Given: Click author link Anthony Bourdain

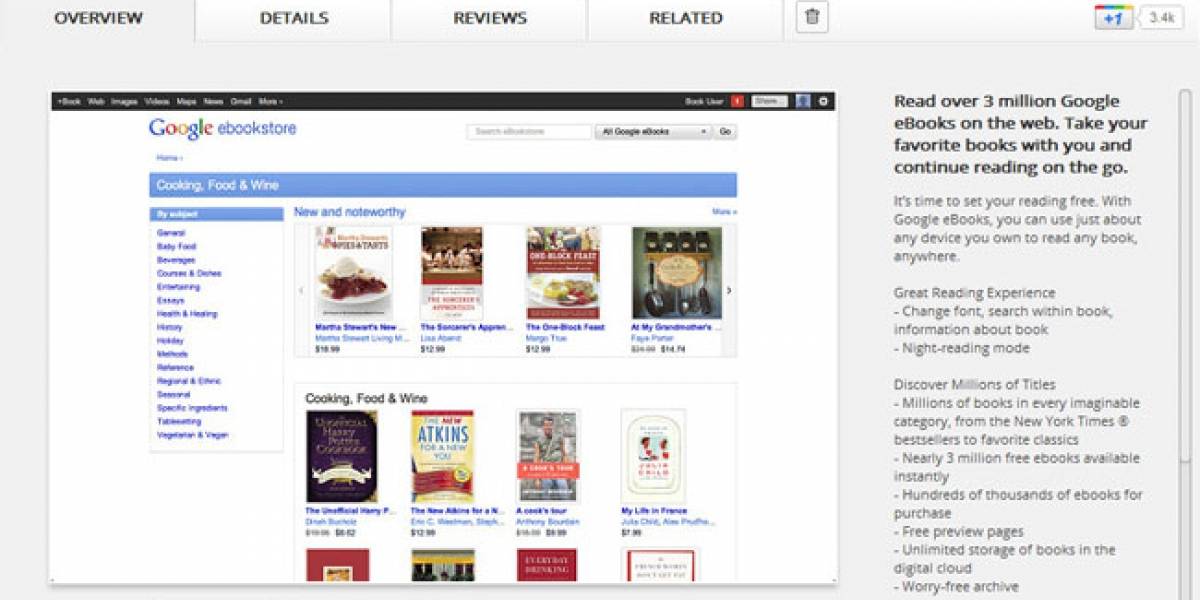Looking at the screenshot, I should click(x=548, y=521).
